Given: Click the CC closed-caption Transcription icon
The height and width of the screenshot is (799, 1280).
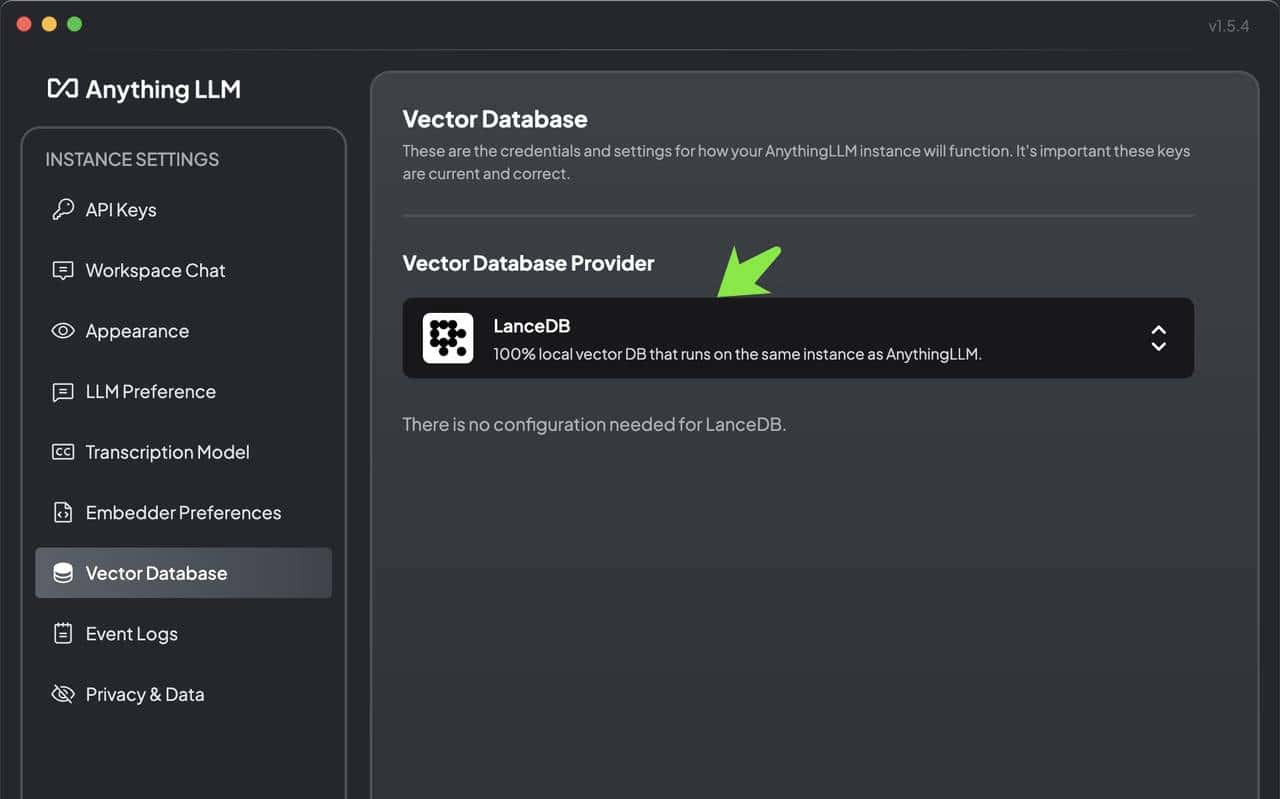Looking at the screenshot, I should (x=63, y=452).
